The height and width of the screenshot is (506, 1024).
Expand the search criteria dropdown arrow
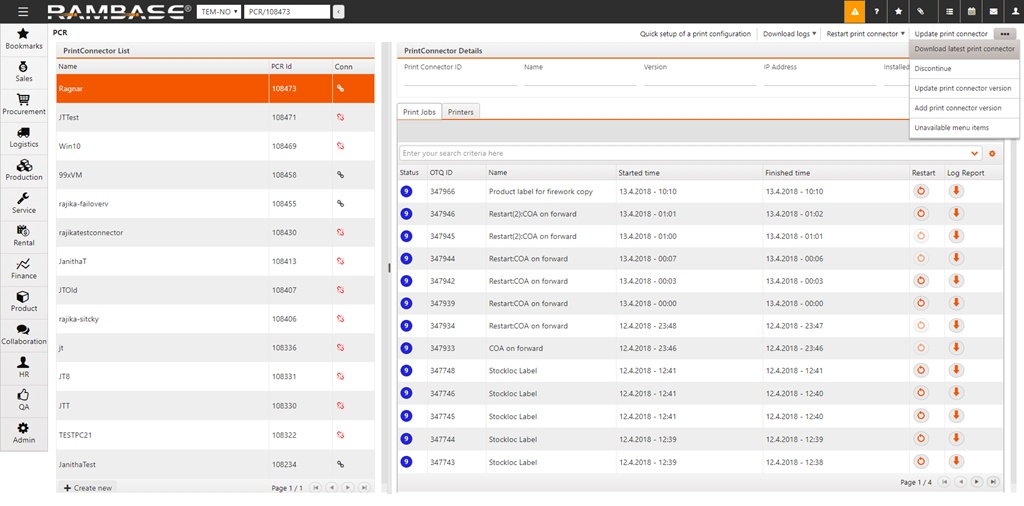[975, 153]
